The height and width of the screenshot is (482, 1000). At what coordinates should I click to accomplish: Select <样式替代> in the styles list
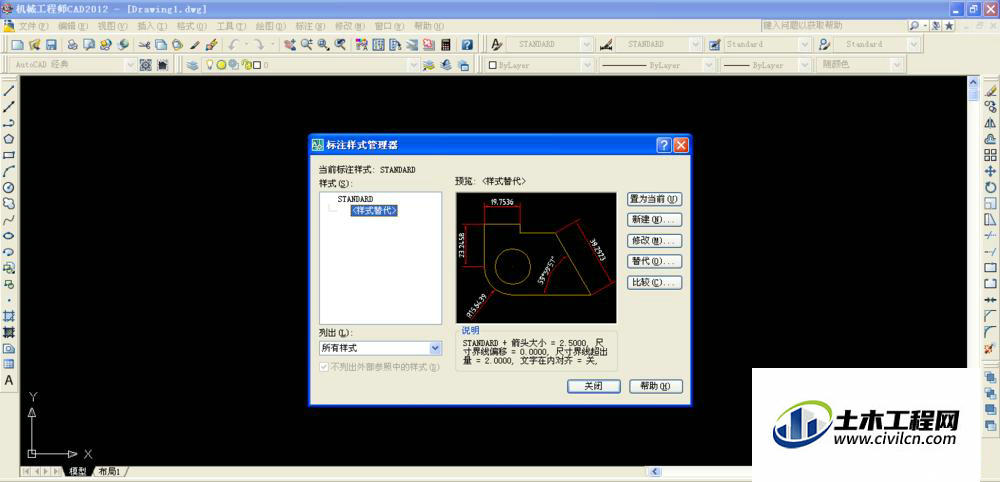[374, 211]
